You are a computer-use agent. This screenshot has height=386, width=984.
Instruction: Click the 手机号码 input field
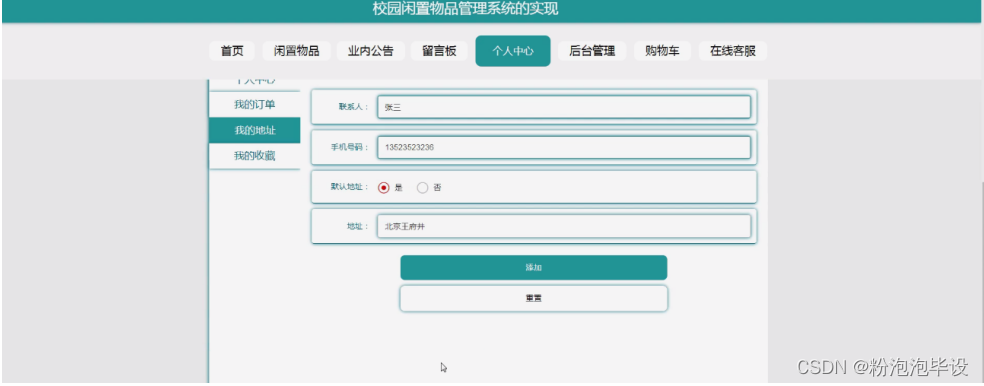[x=564, y=147]
